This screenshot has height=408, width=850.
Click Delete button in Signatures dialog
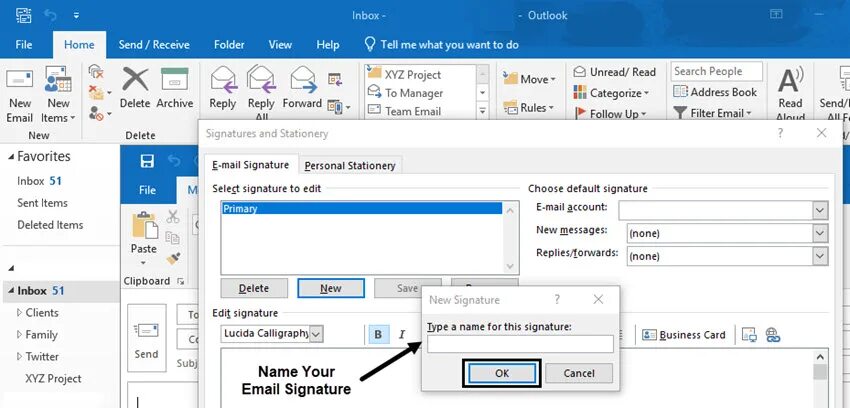pos(254,289)
